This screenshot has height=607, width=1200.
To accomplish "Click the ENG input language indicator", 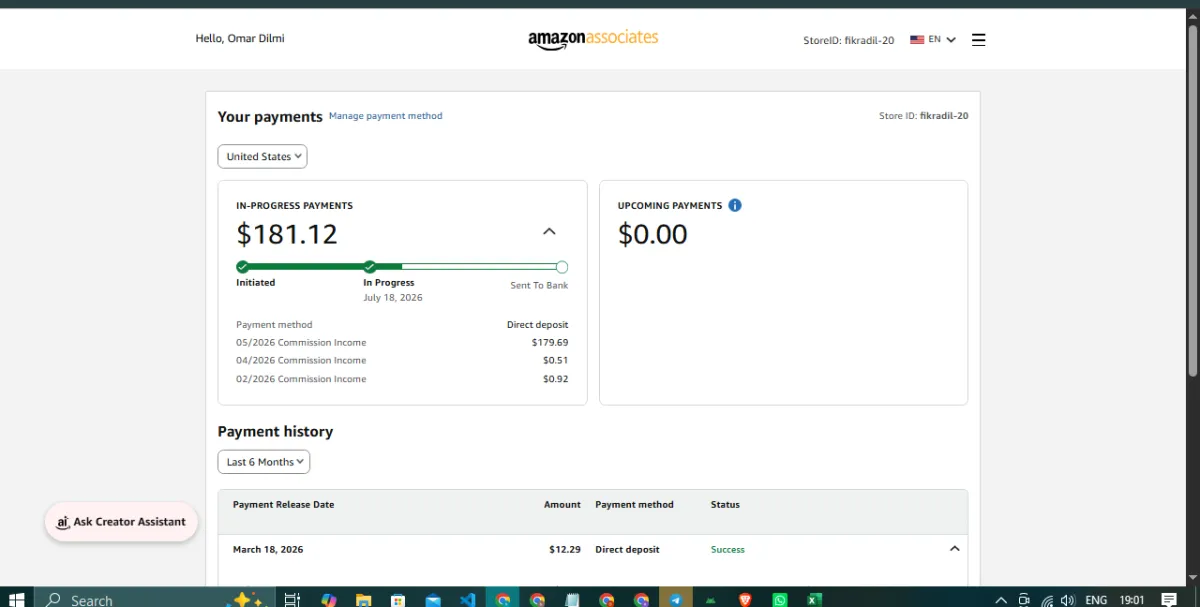I will (1096, 600).
